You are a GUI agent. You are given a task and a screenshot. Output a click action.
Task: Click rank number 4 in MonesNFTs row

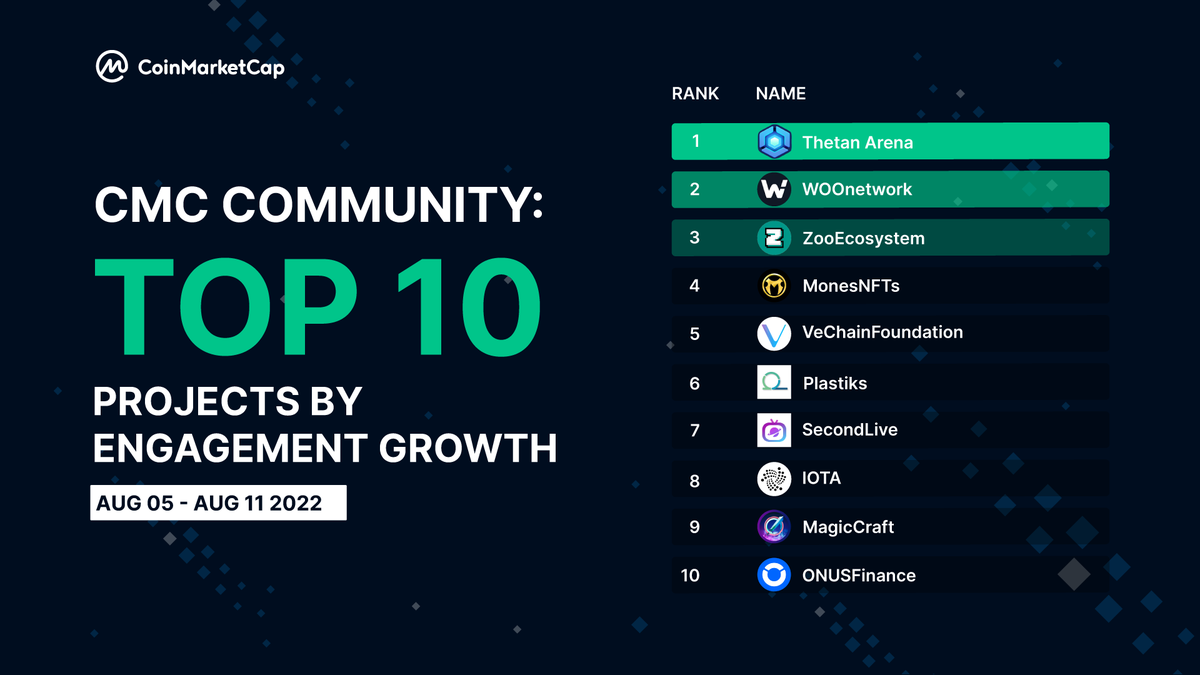pyautogui.click(x=695, y=286)
